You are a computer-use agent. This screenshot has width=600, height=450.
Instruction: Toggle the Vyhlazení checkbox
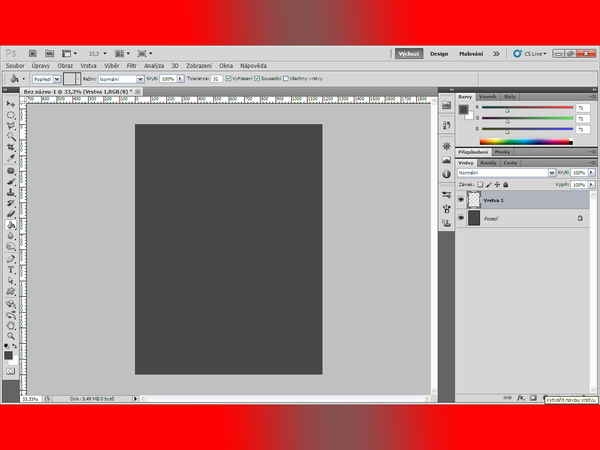click(x=229, y=78)
